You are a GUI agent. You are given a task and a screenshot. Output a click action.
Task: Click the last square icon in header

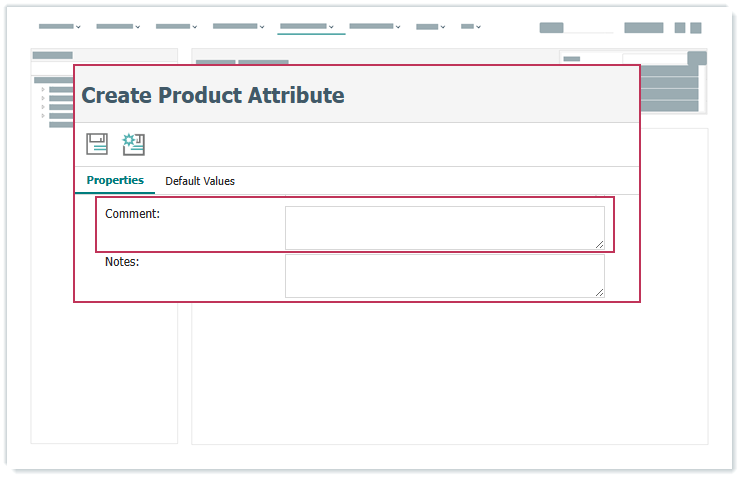click(x=696, y=28)
